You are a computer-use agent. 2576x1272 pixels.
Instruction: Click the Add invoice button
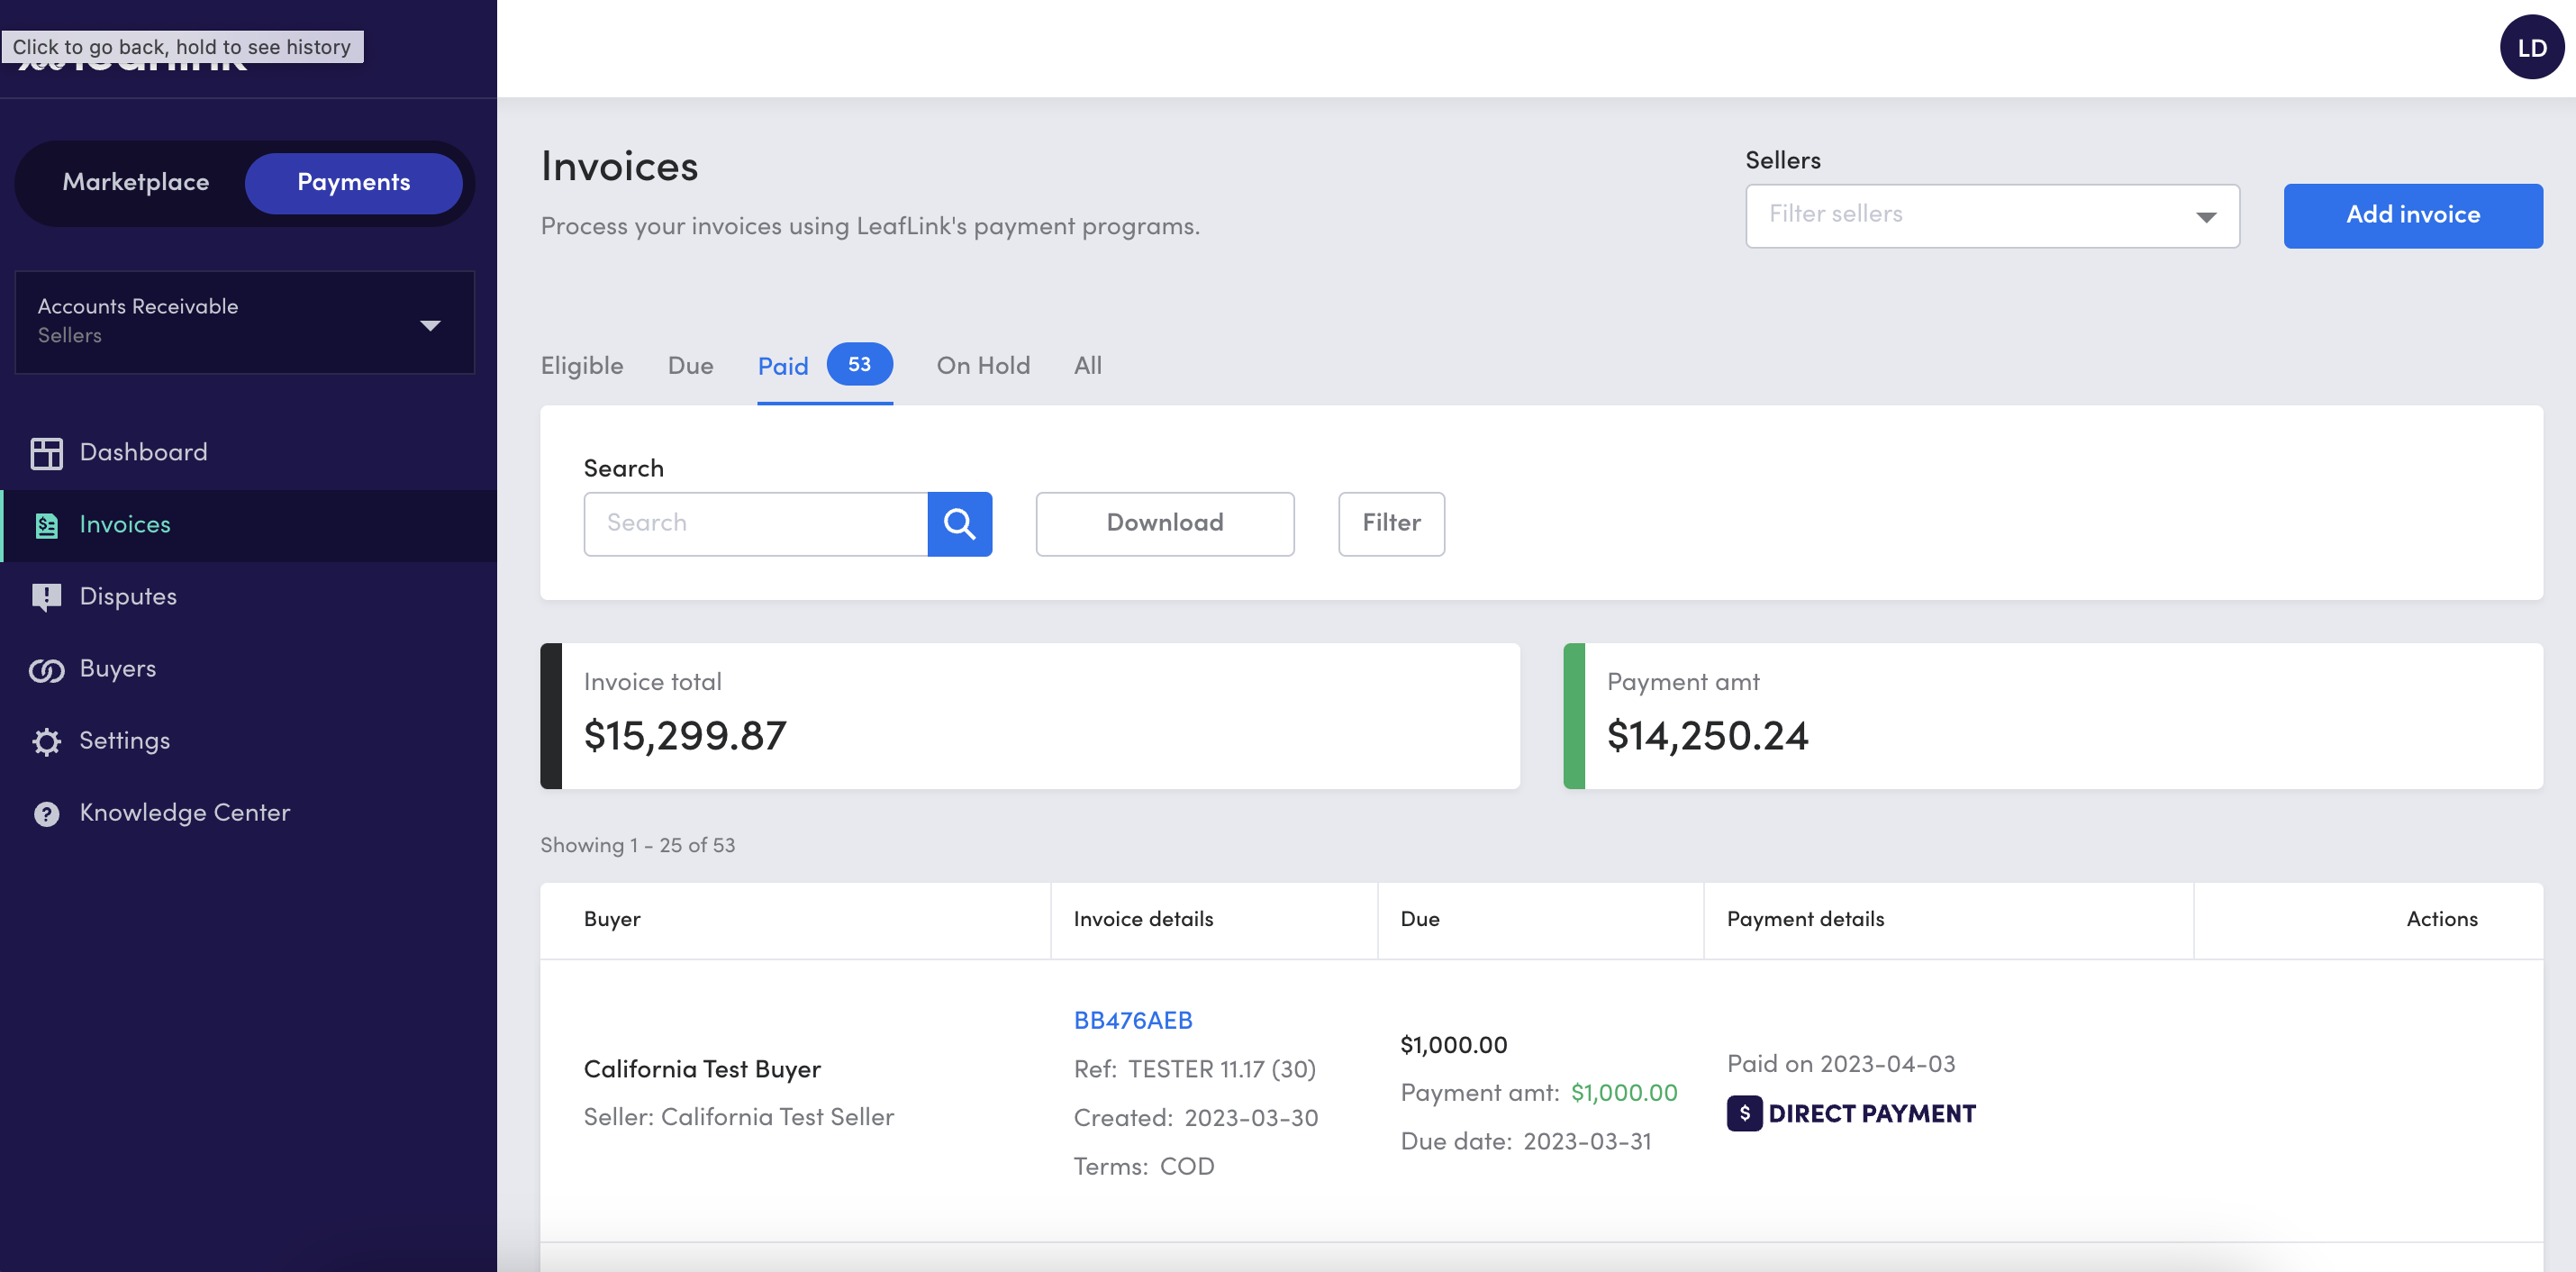click(x=2412, y=215)
